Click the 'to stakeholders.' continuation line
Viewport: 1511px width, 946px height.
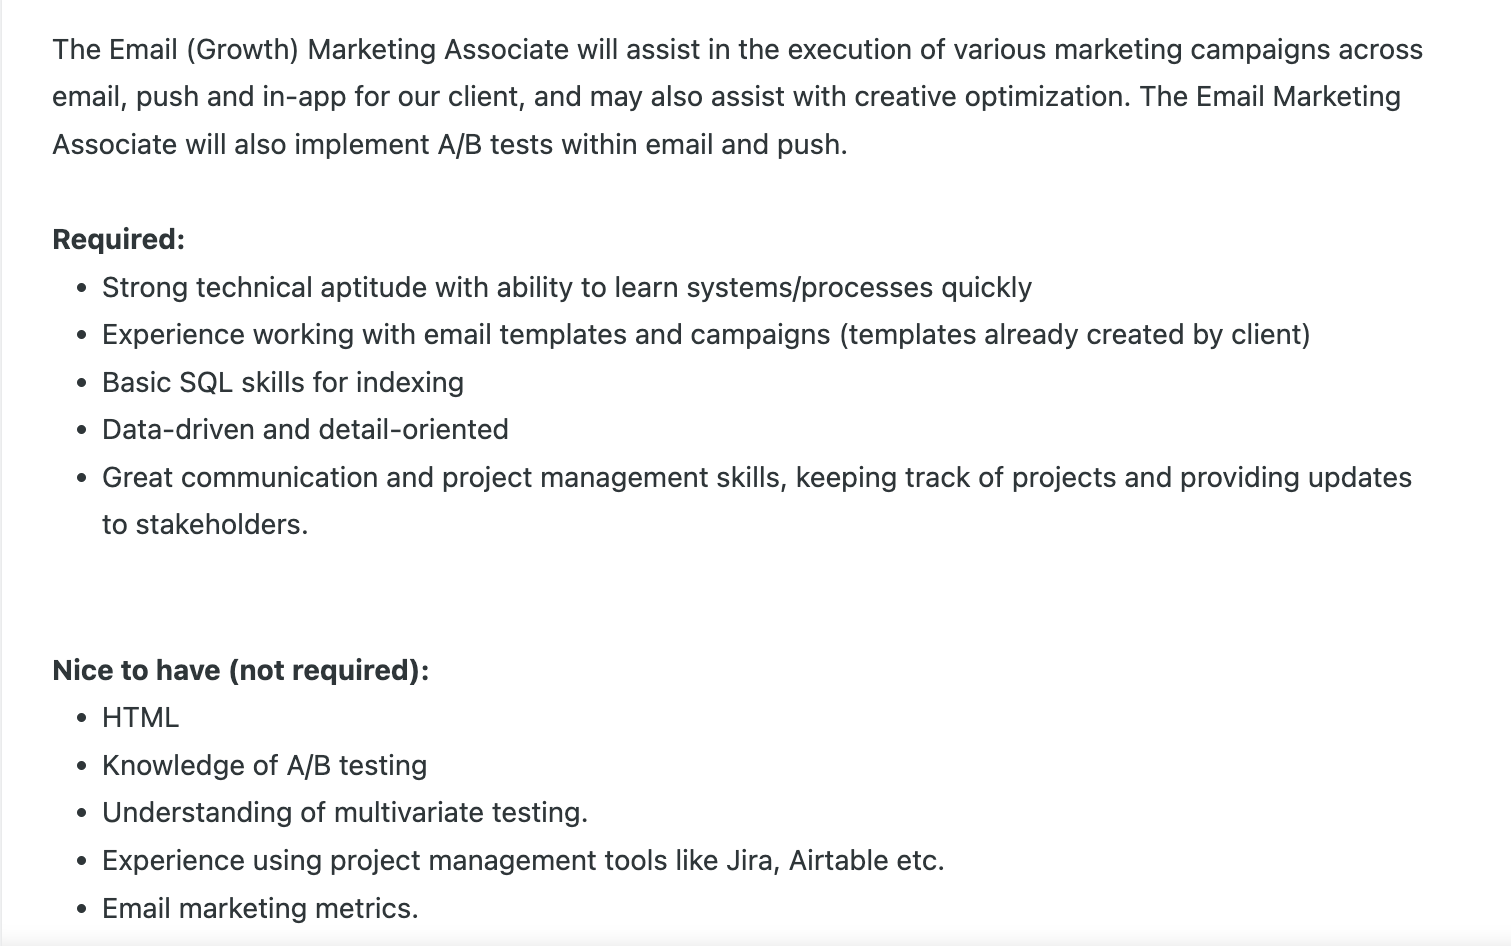[x=205, y=525]
